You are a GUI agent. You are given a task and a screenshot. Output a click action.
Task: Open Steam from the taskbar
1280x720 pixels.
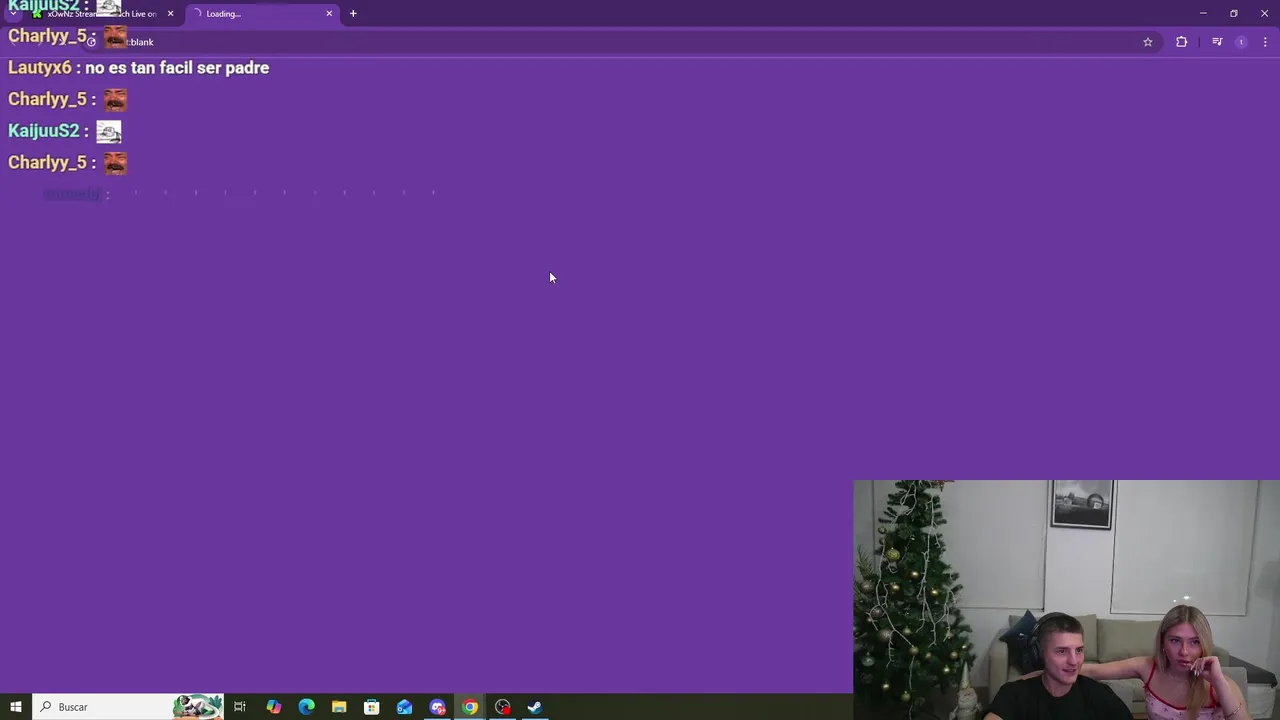coord(535,707)
